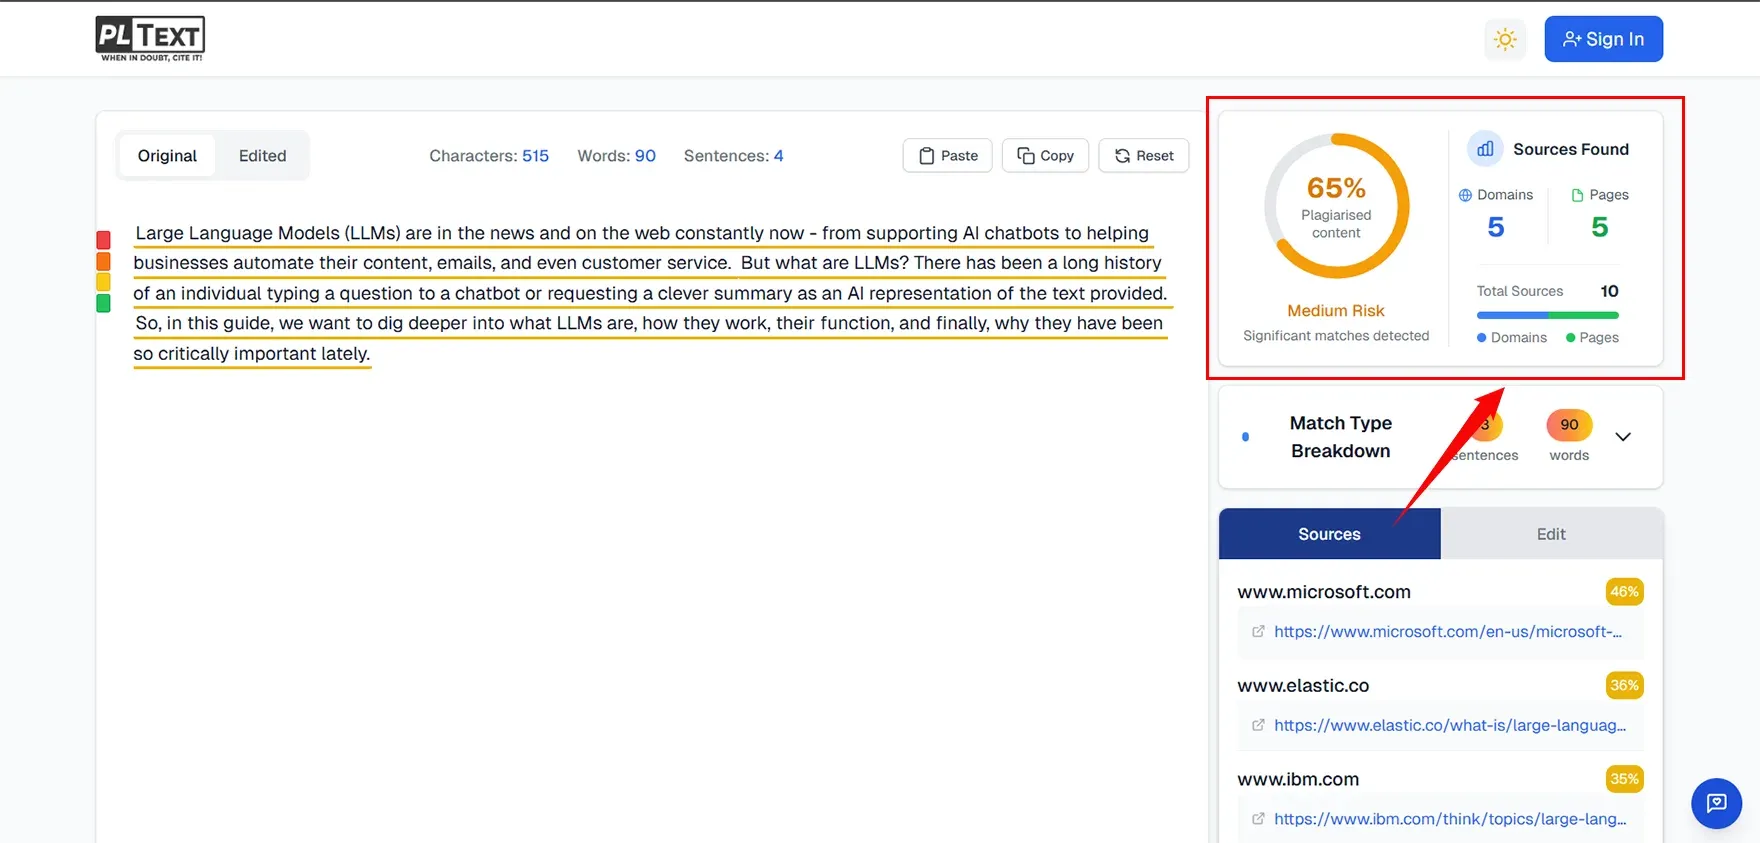Open the elastic.co source link

pyautogui.click(x=1449, y=726)
